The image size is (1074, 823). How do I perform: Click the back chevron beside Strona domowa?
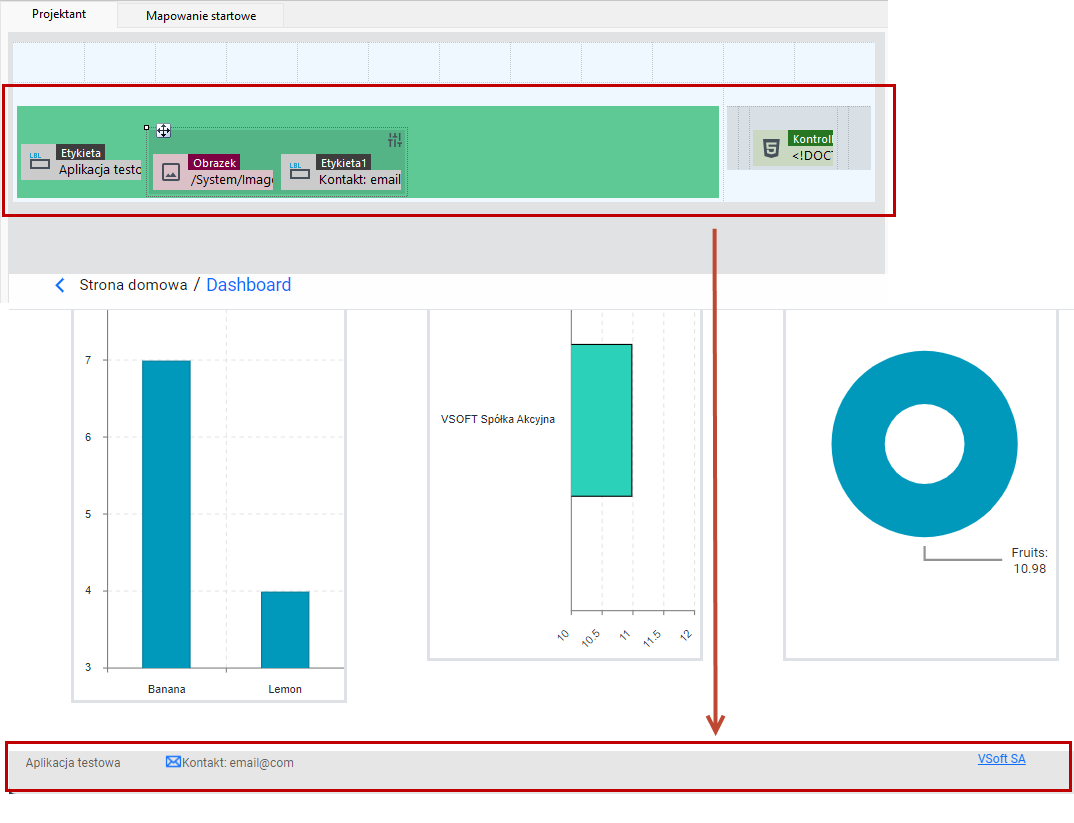point(60,285)
